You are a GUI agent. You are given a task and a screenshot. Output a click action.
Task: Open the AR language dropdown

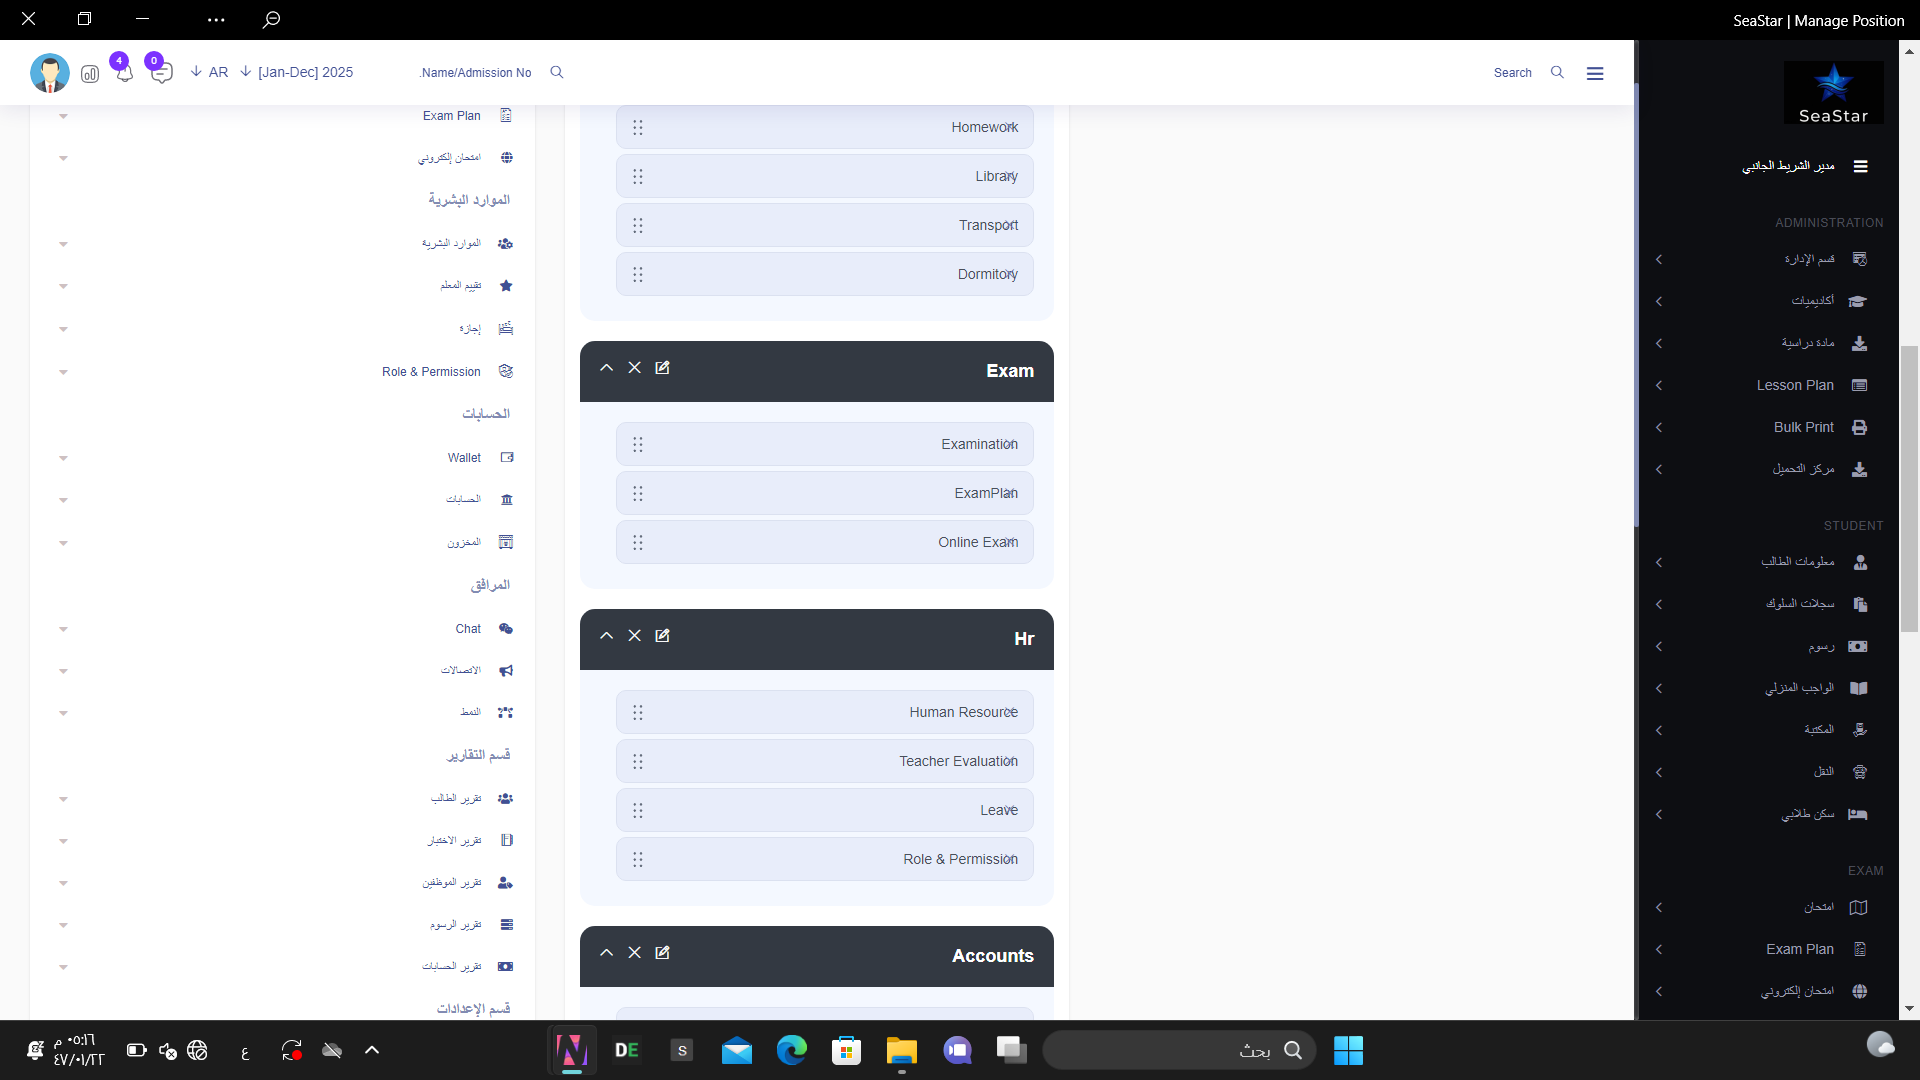point(210,72)
